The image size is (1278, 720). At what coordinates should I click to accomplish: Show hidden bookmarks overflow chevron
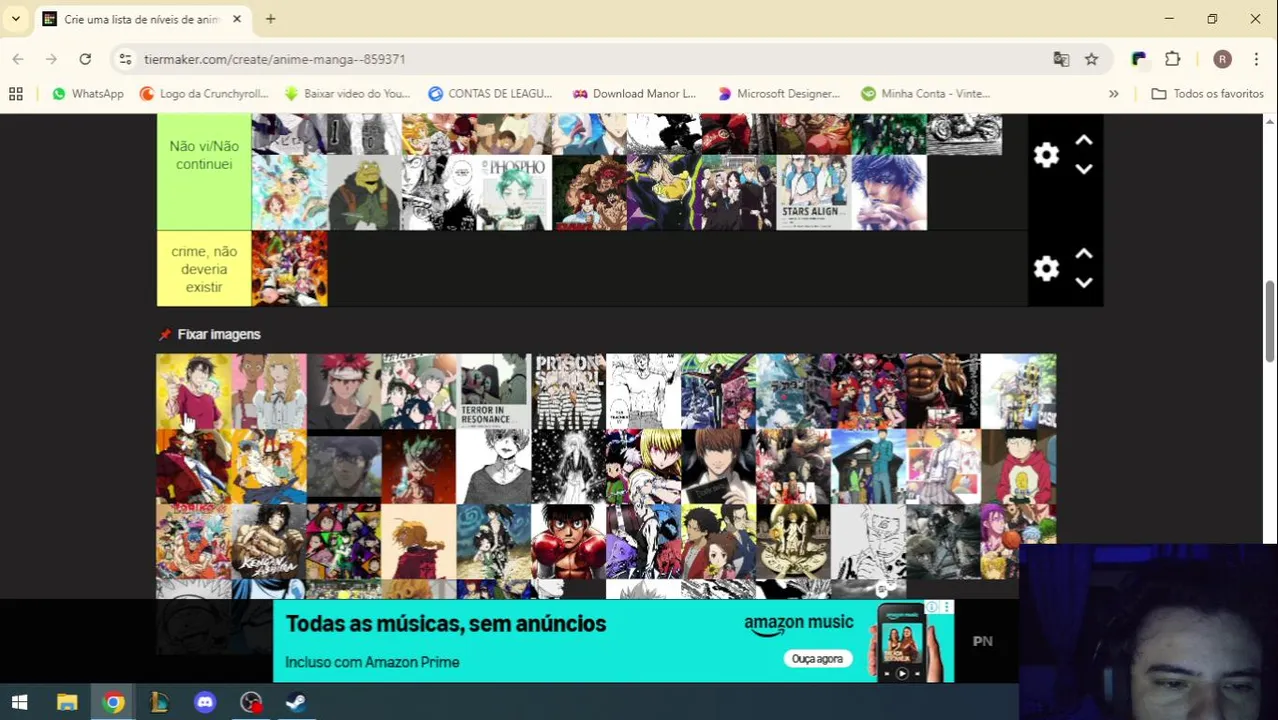(x=1113, y=93)
